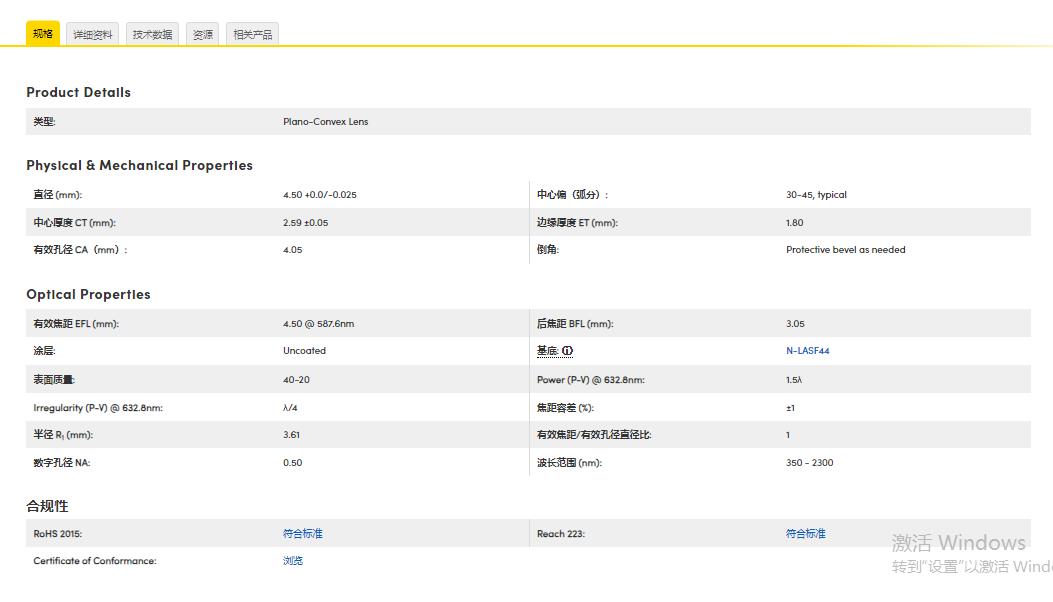
Task: Click the 基底 label with dotted underline
Action: [547, 351]
